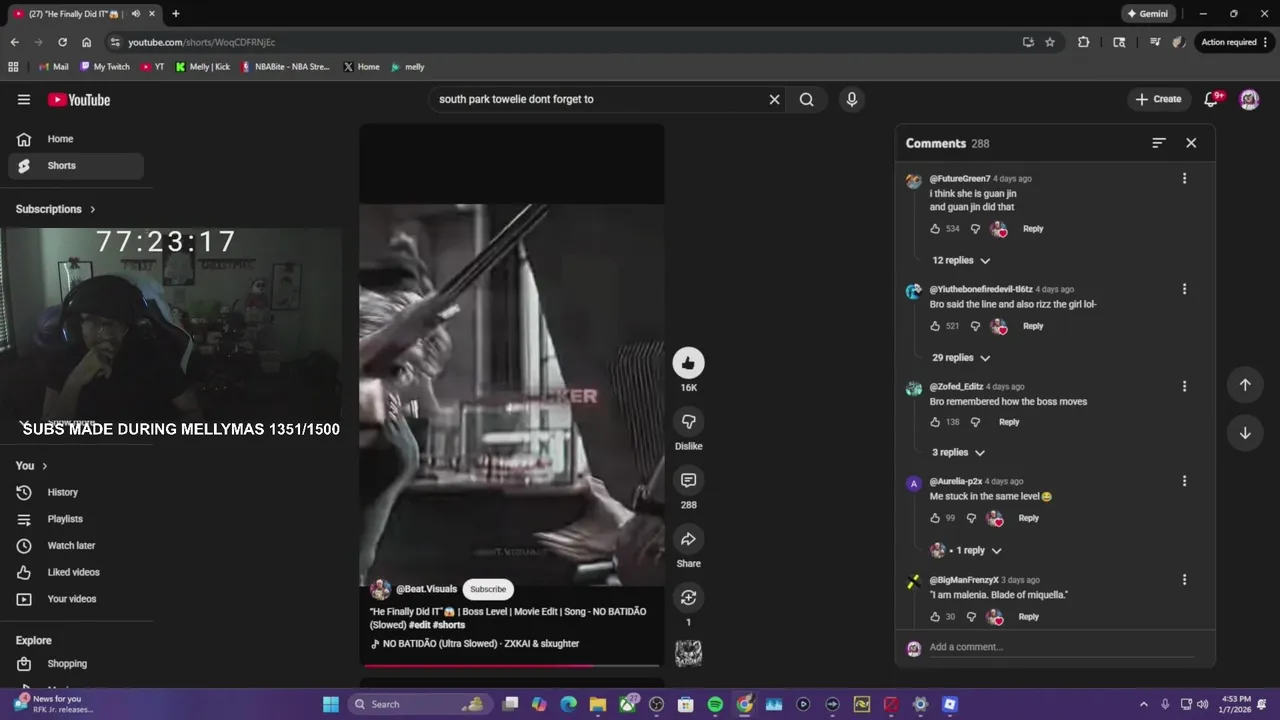Share this short
1280x720 pixels.
tap(688, 539)
